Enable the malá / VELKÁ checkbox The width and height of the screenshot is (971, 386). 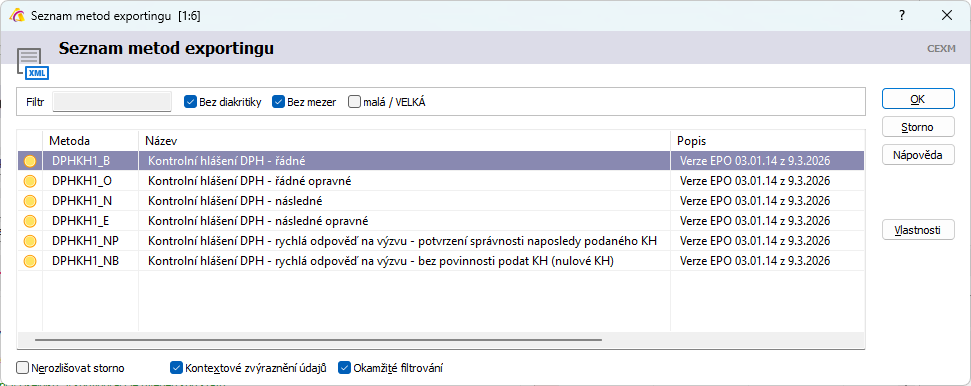(354, 102)
